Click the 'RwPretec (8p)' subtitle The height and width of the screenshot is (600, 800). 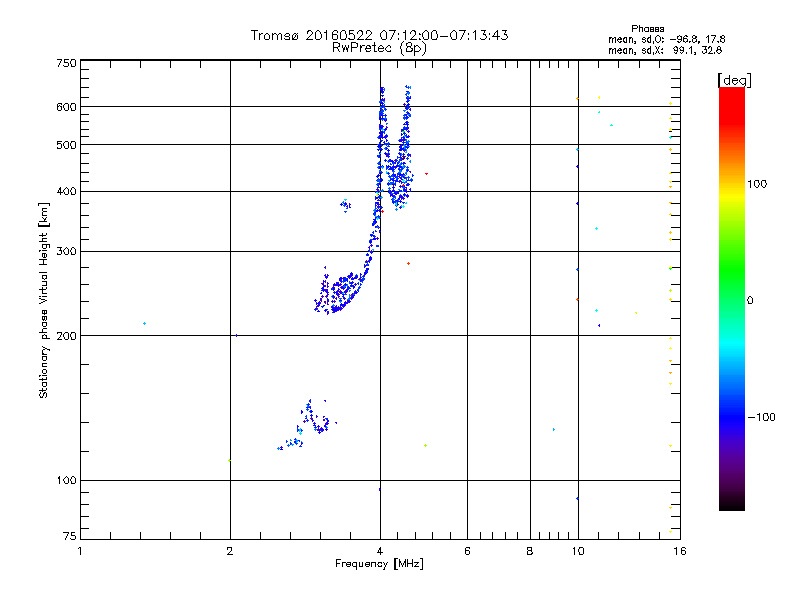click(379, 48)
